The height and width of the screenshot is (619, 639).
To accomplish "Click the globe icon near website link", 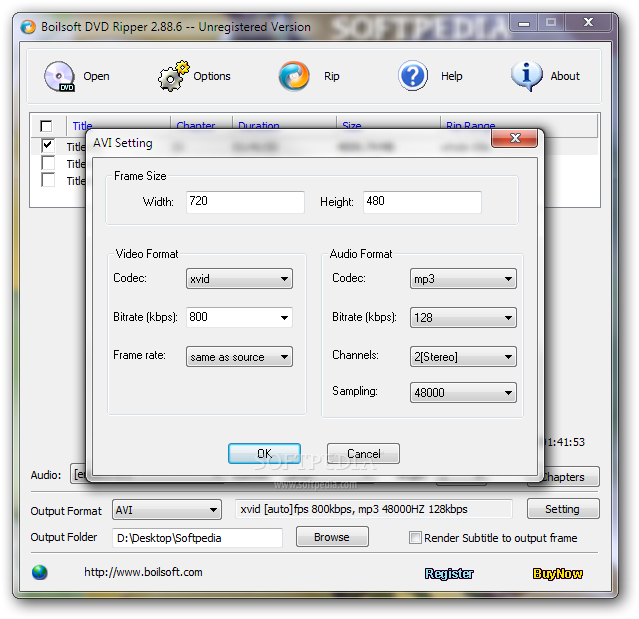I will coord(40,572).
